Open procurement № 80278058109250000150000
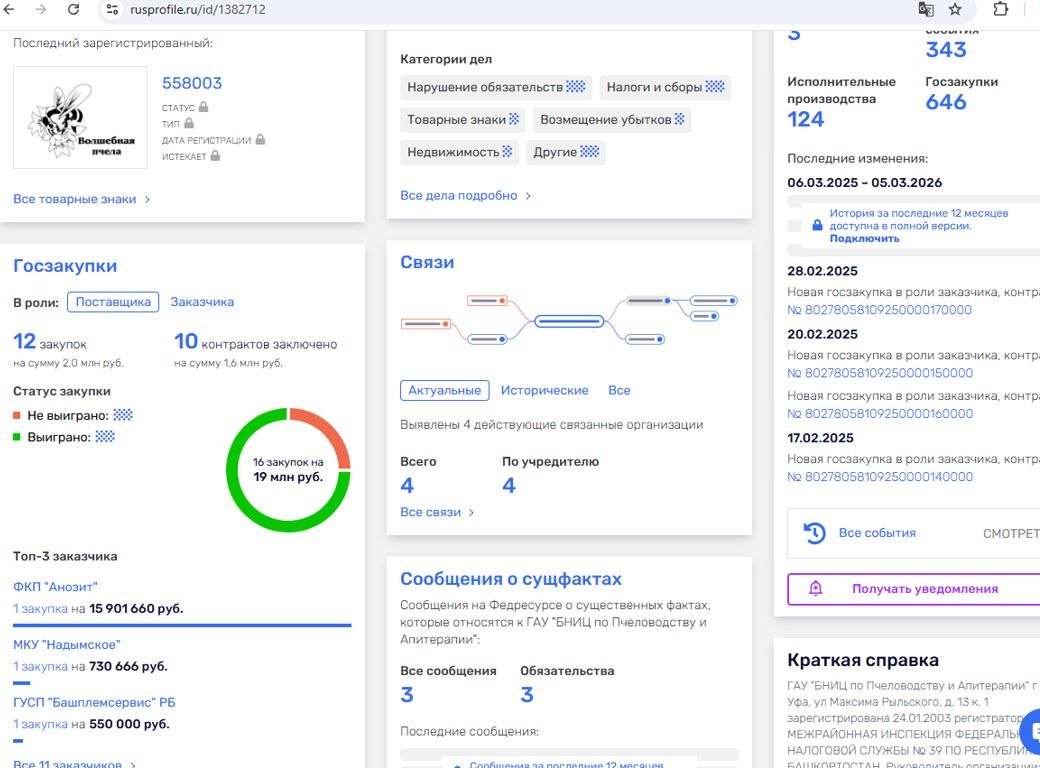This screenshot has height=768, width=1040. [x=879, y=373]
